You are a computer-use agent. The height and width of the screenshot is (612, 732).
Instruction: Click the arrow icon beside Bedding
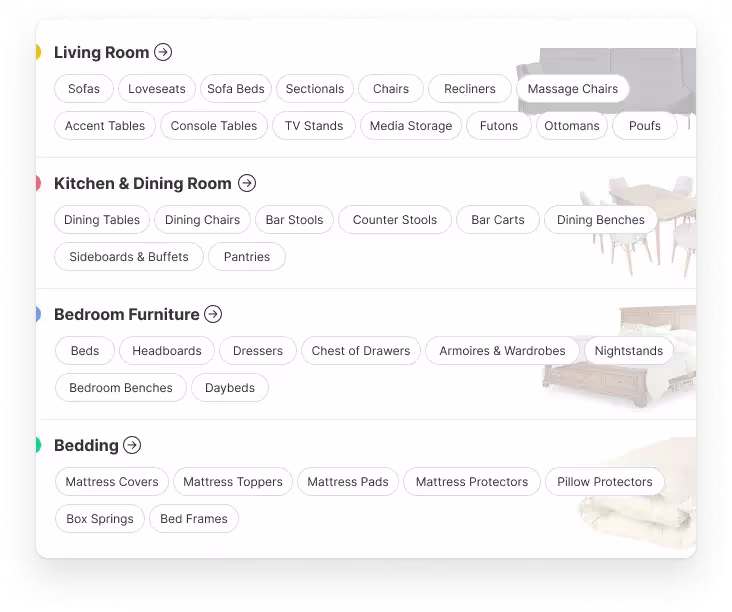pos(132,445)
